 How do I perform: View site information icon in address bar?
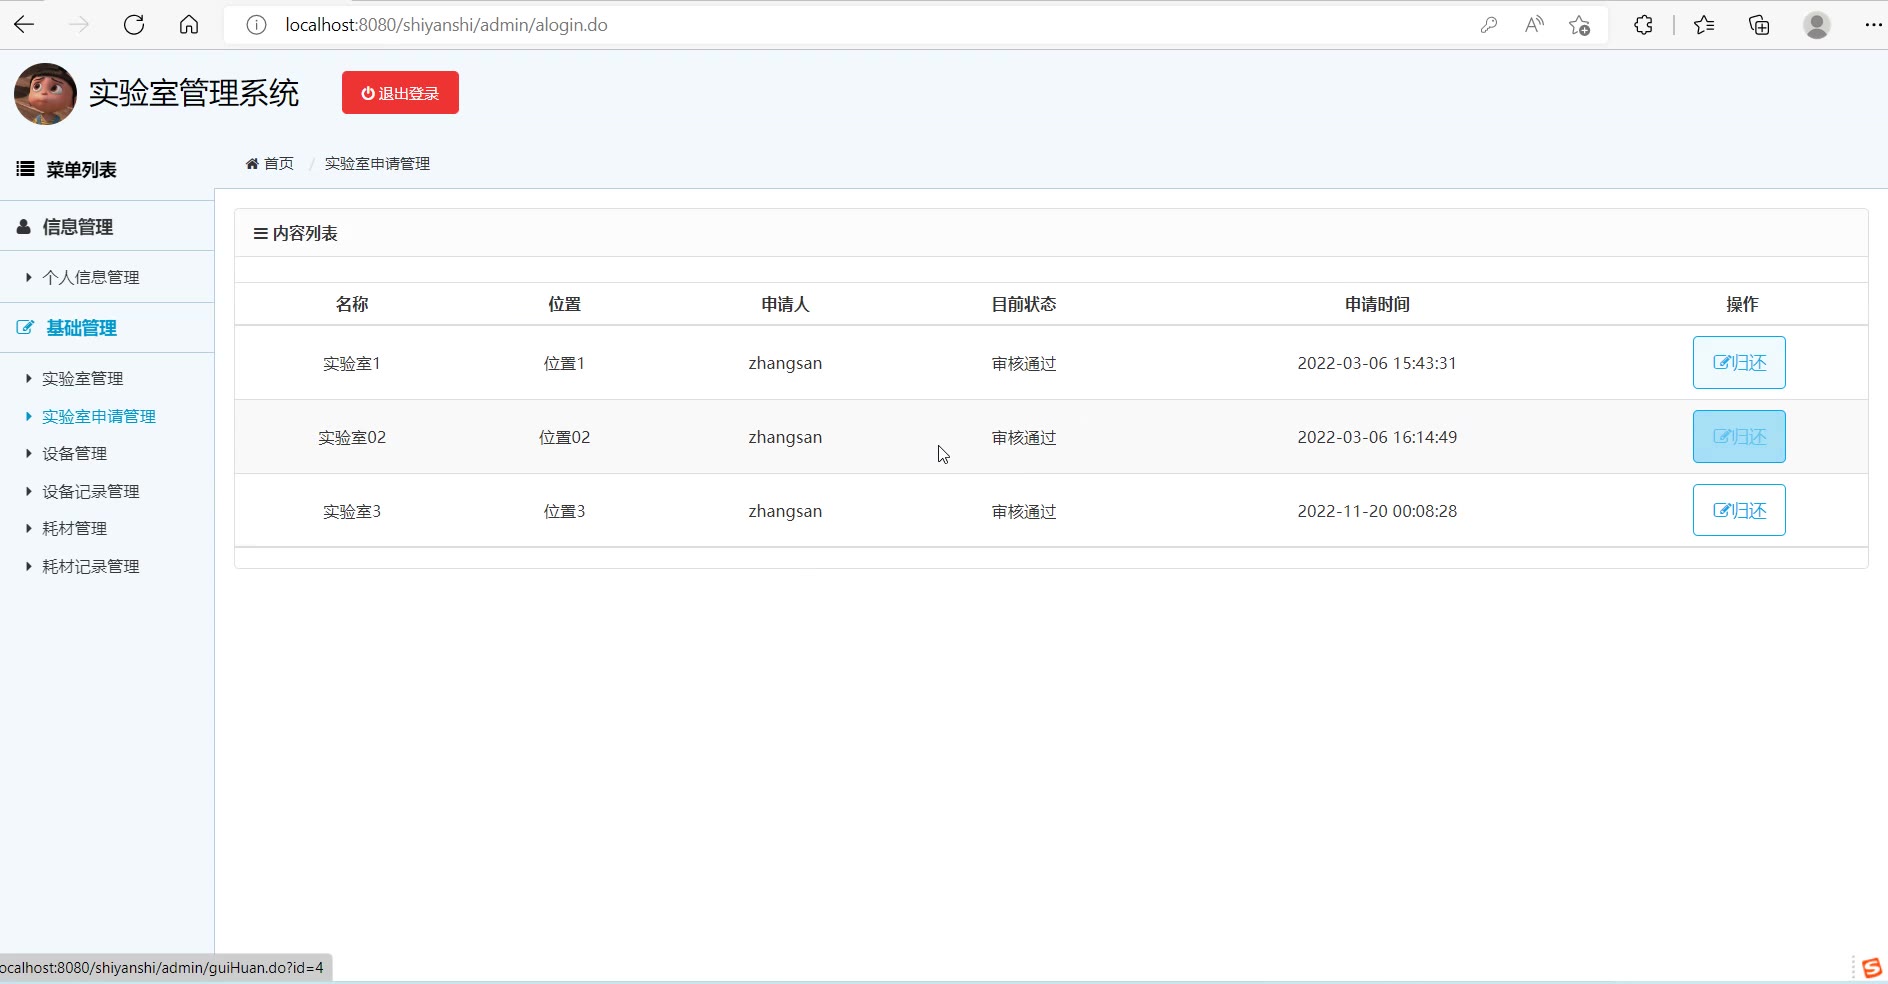[x=256, y=25]
